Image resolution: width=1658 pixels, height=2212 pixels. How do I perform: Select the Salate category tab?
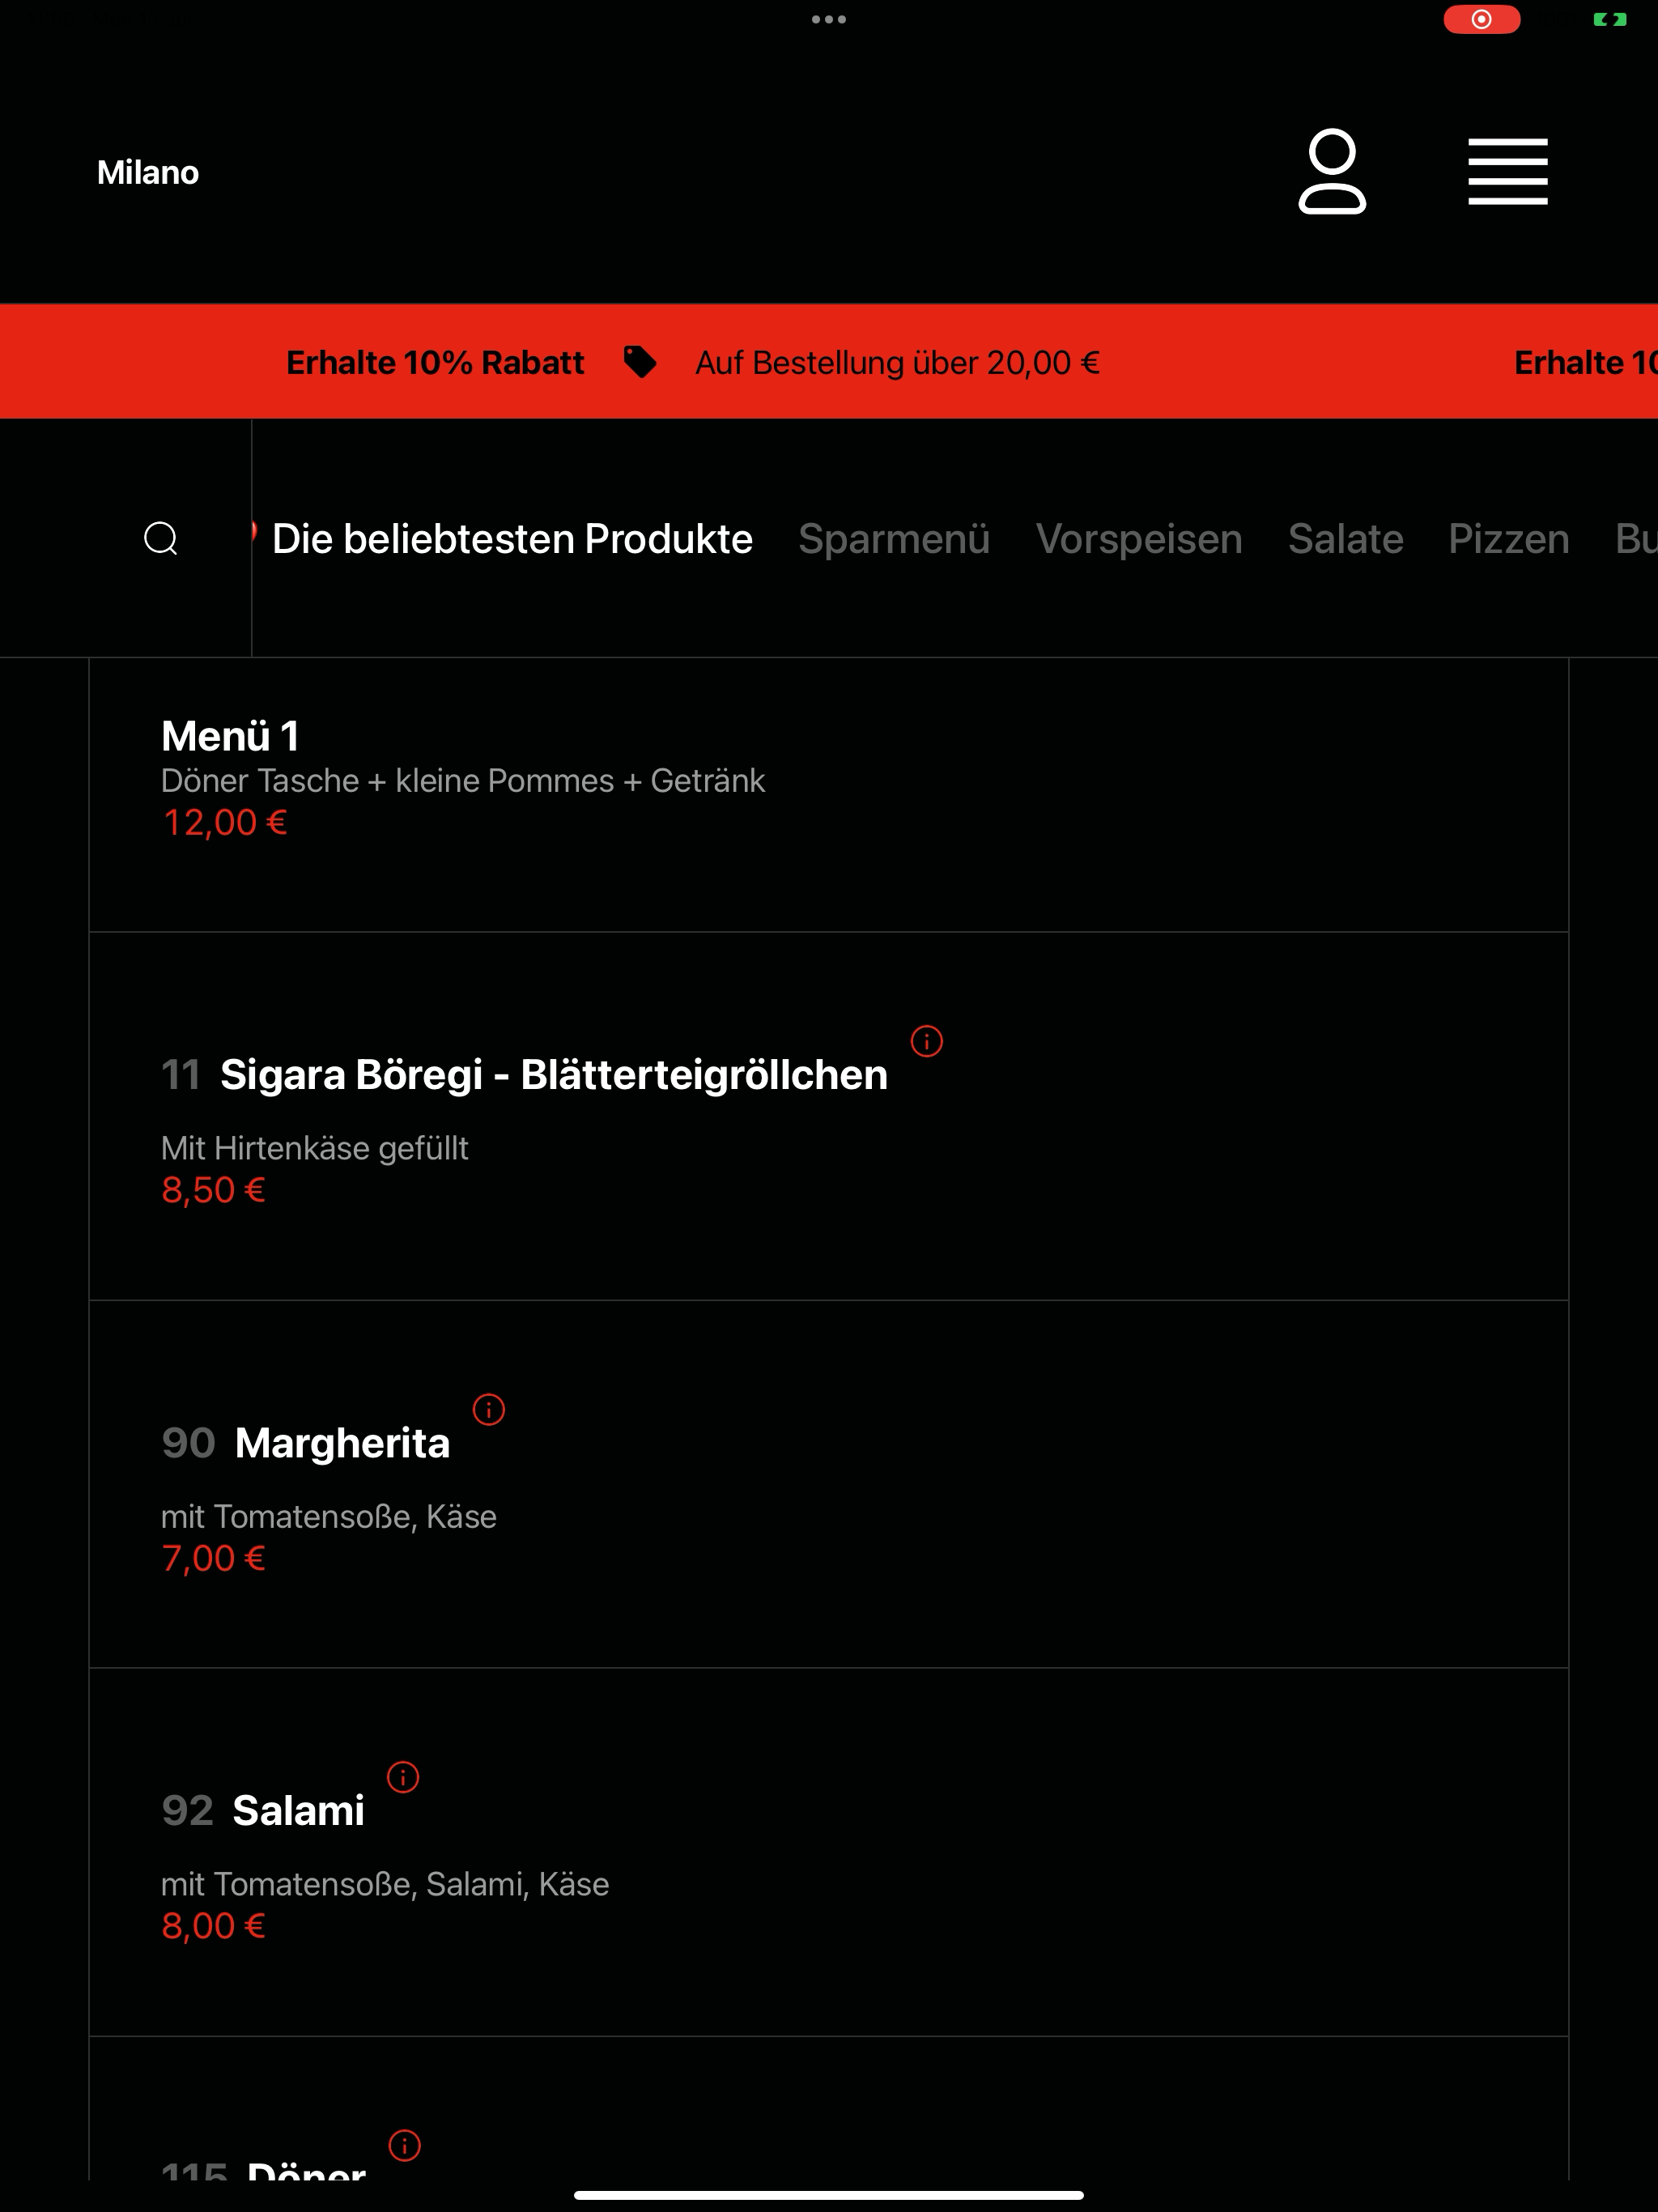(x=1345, y=539)
